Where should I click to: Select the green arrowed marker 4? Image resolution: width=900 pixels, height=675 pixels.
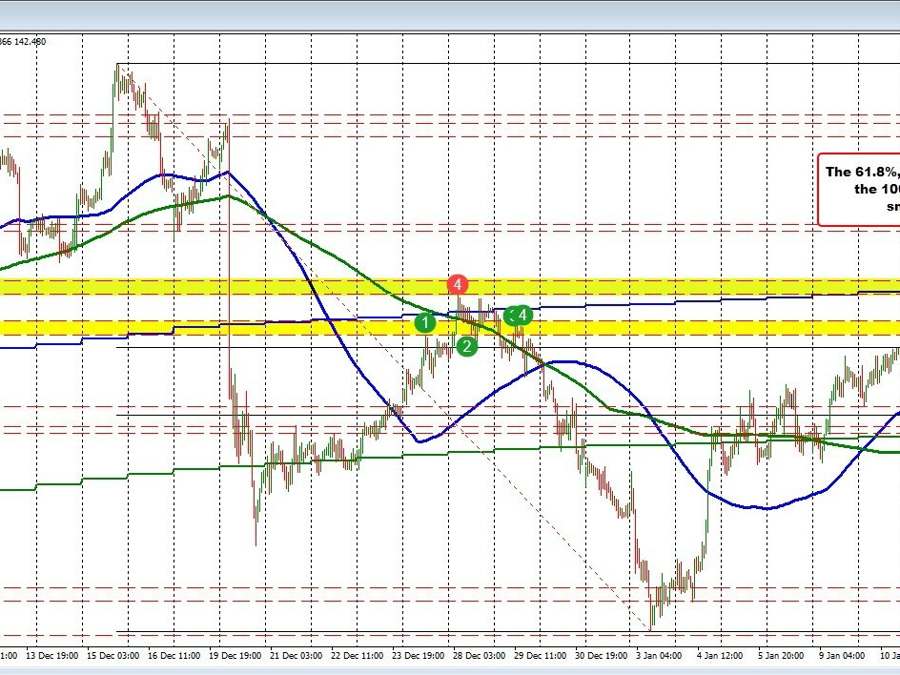click(519, 316)
